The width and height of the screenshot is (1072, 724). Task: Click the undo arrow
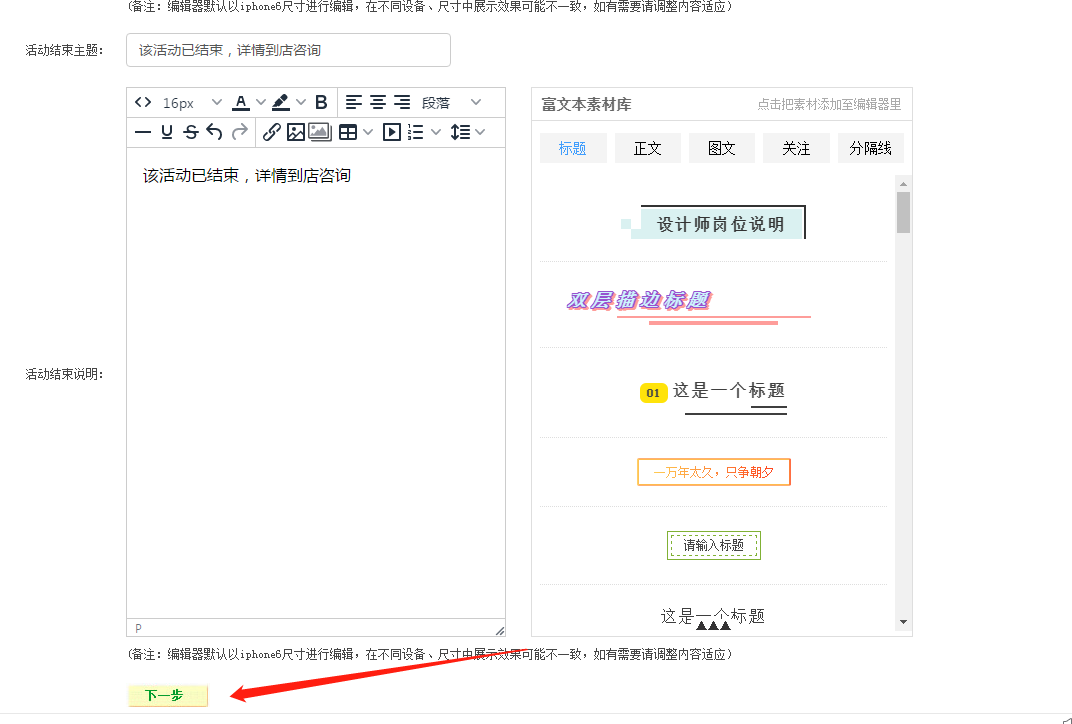coord(214,132)
